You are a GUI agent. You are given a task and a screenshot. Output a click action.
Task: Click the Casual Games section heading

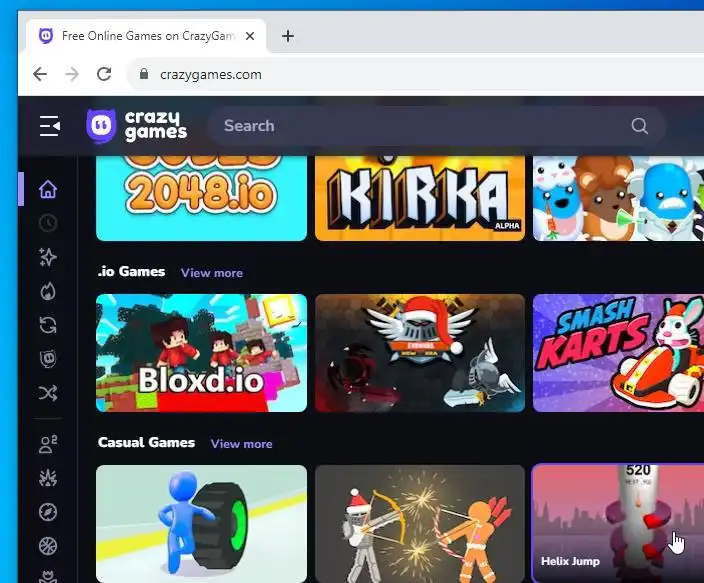[x=146, y=442]
